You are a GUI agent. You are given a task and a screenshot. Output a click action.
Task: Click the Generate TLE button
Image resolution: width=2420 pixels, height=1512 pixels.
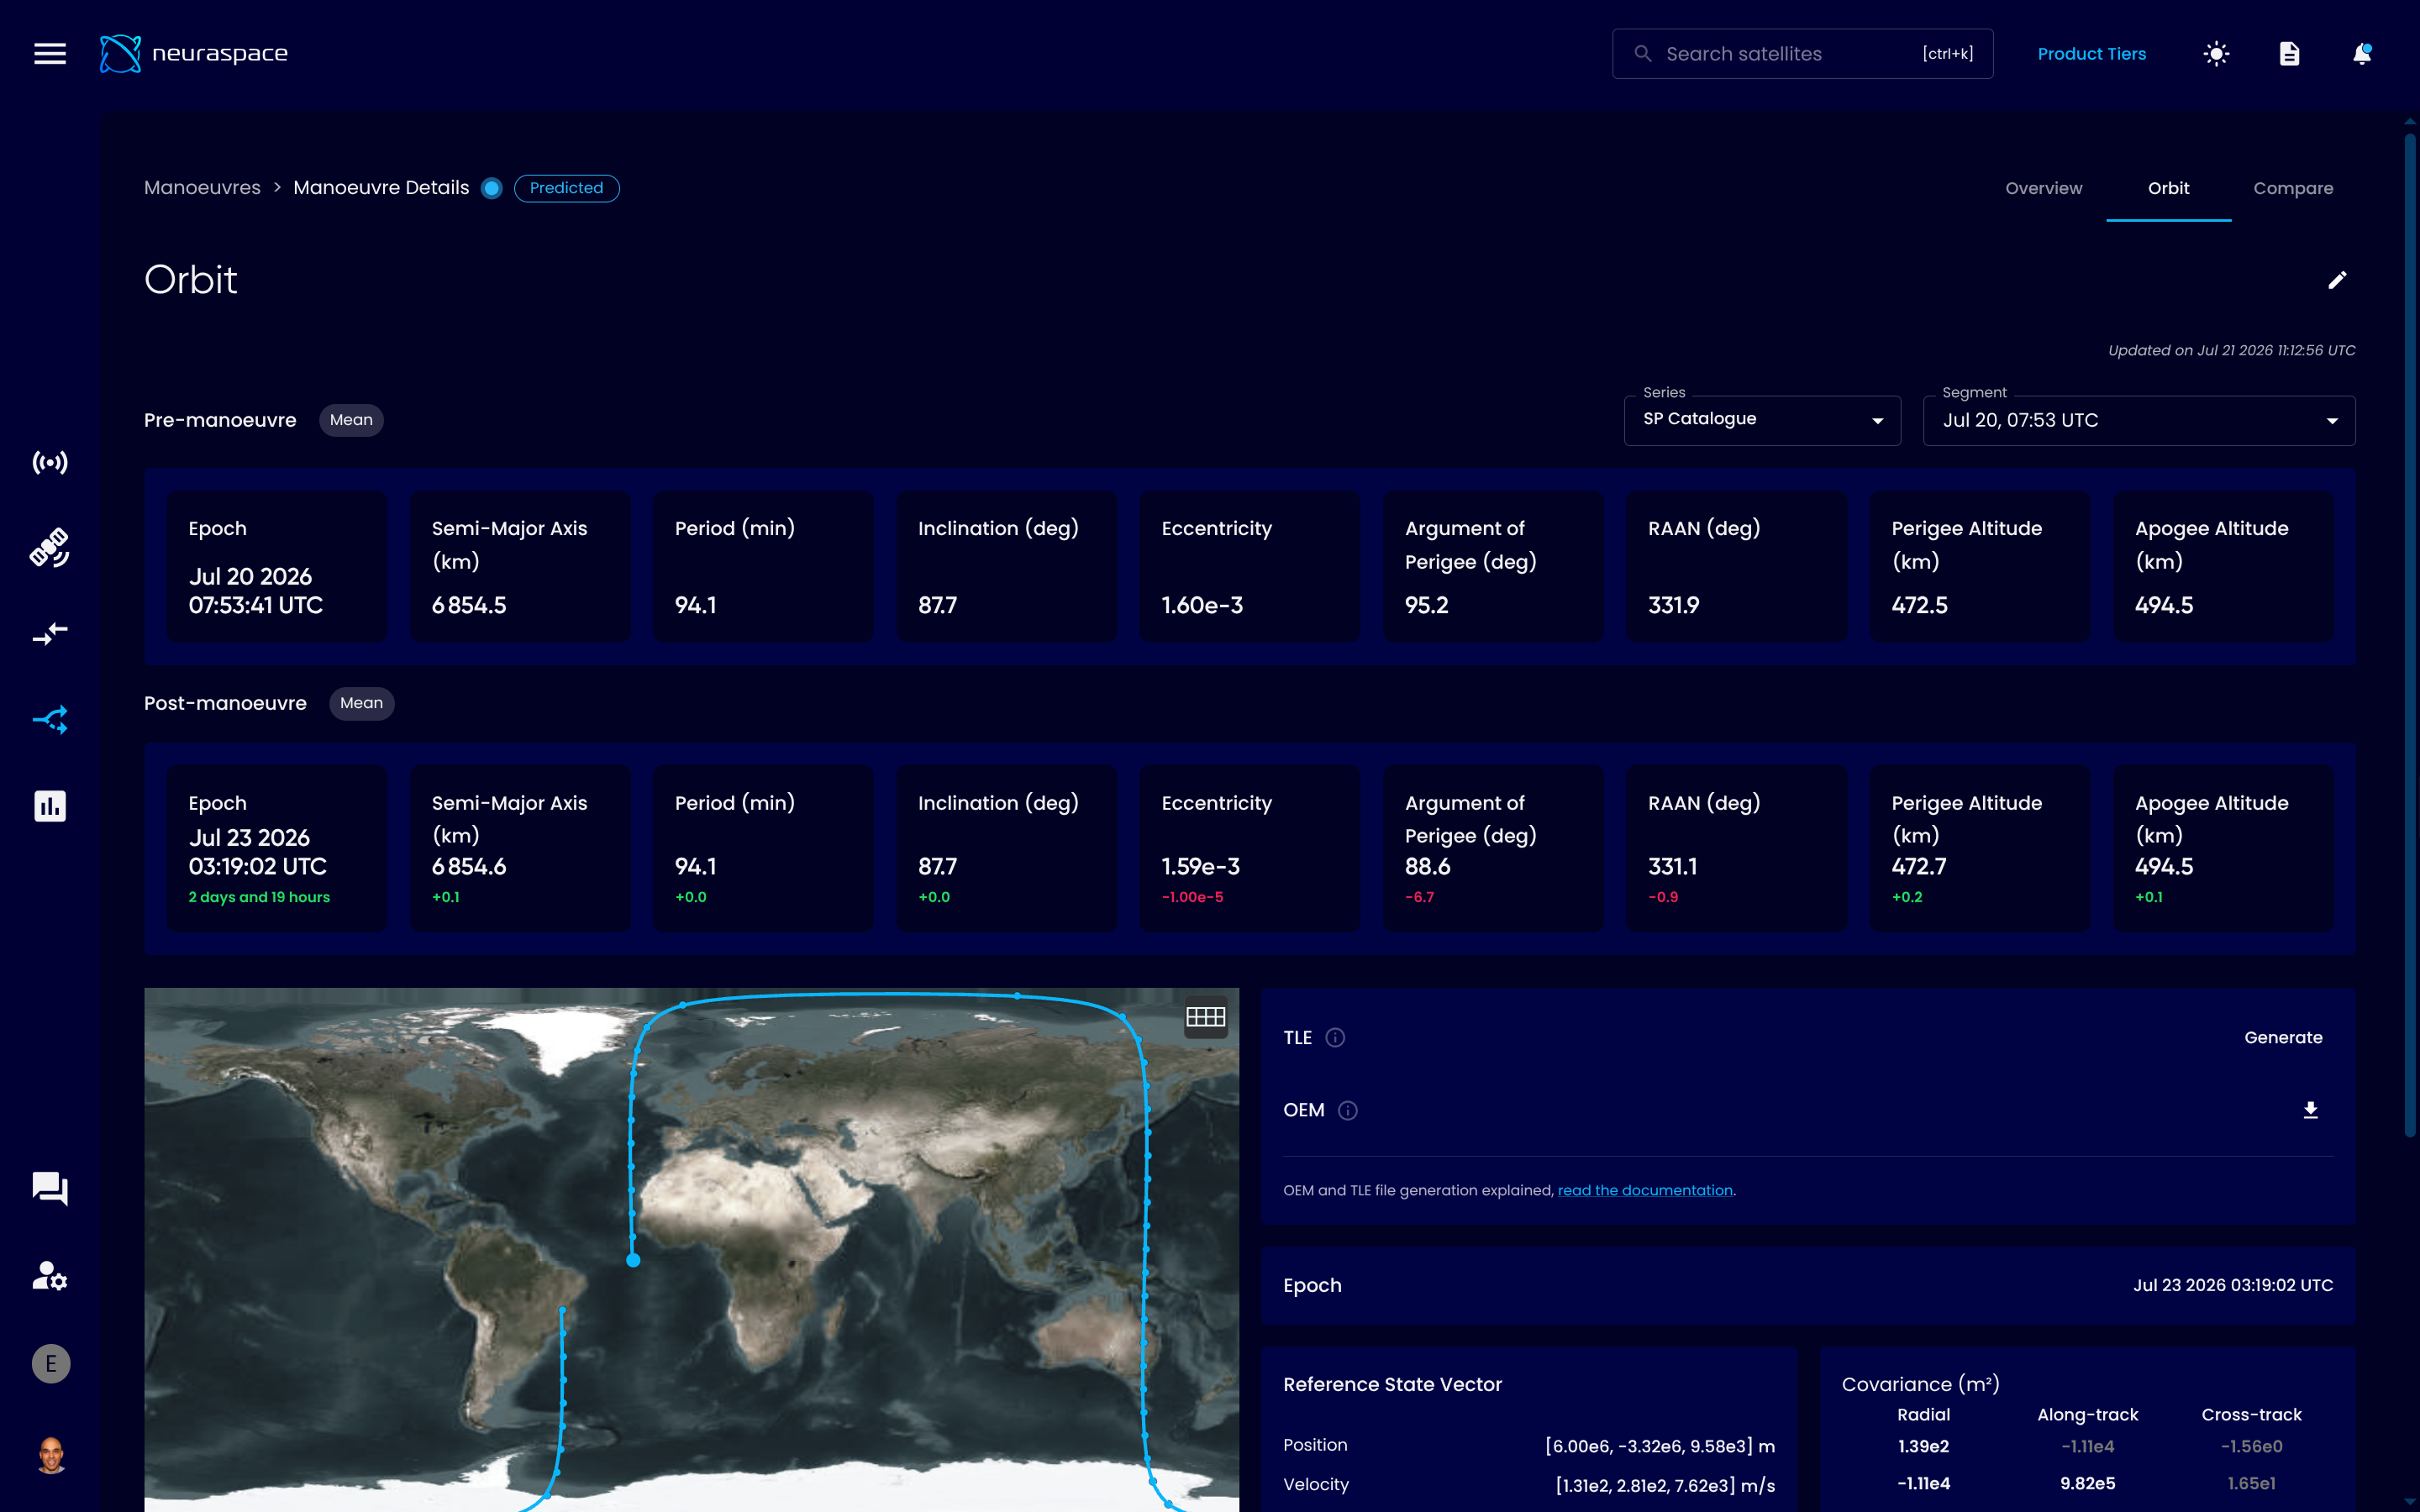pyautogui.click(x=2282, y=1037)
